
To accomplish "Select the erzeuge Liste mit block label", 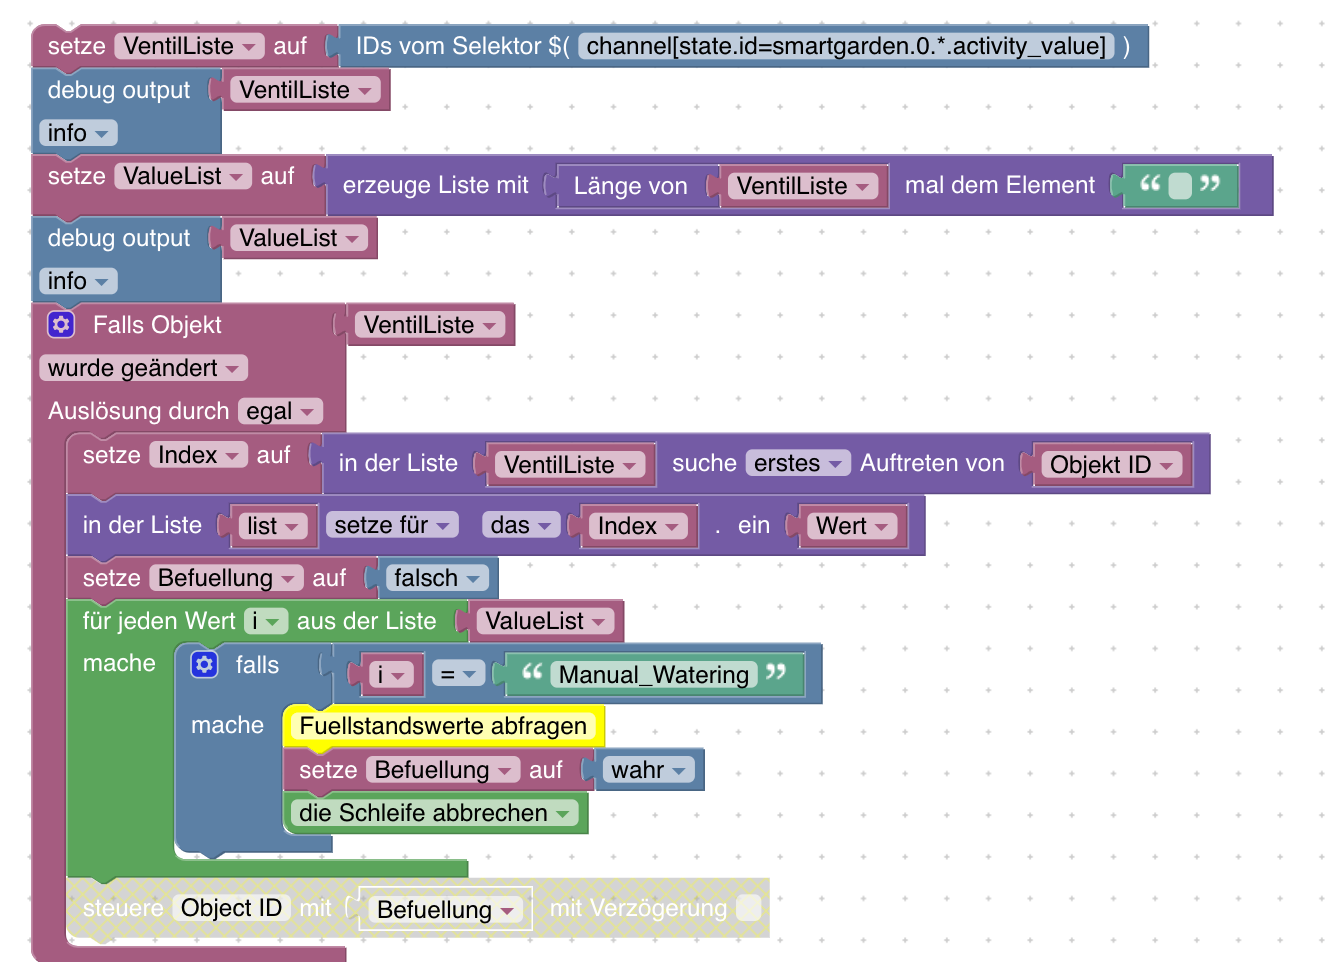I will 435,185.
